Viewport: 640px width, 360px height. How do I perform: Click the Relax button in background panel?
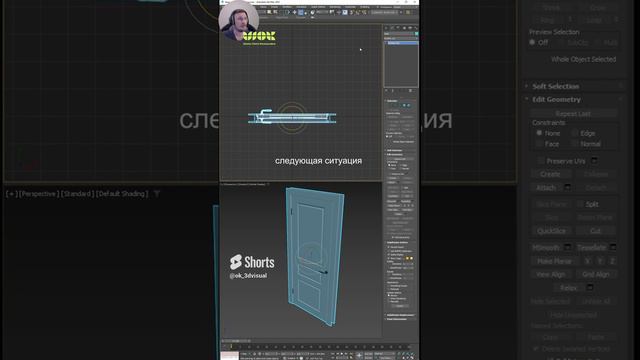[x=568, y=288]
